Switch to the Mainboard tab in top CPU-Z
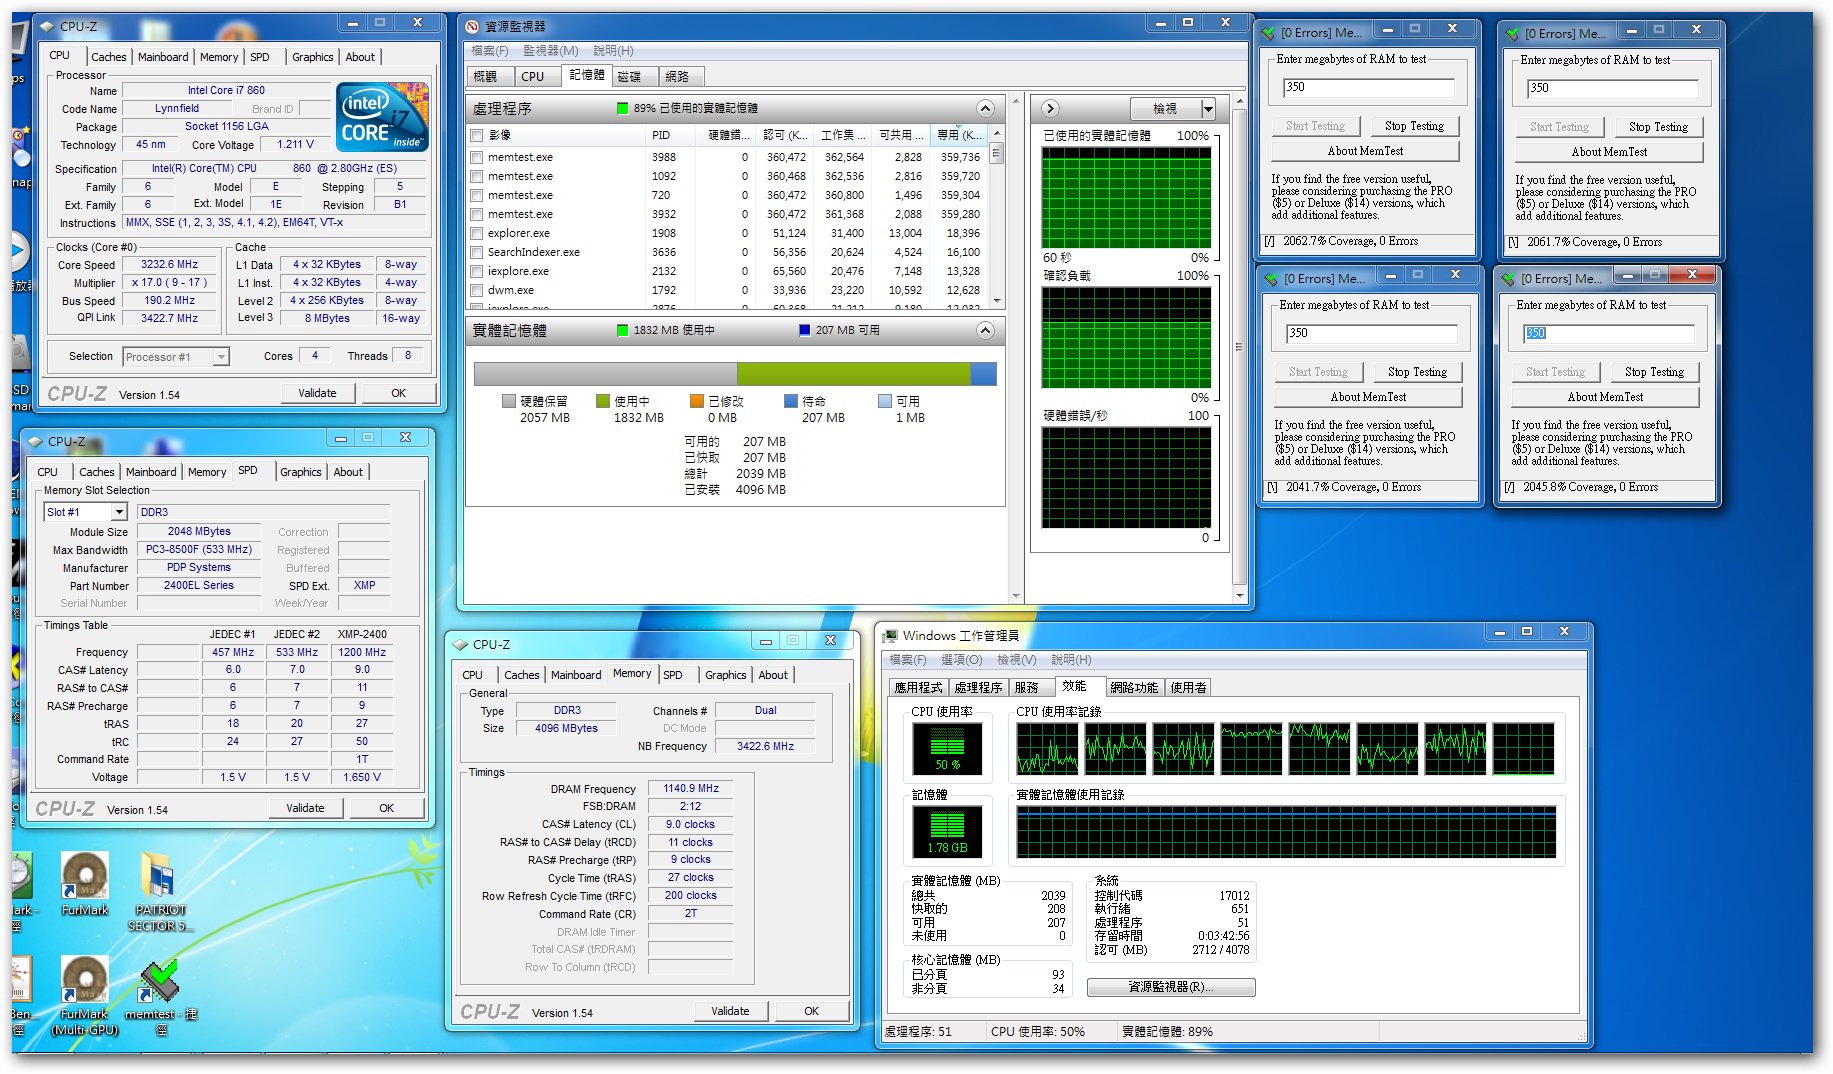1833x1074 pixels. coord(163,57)
